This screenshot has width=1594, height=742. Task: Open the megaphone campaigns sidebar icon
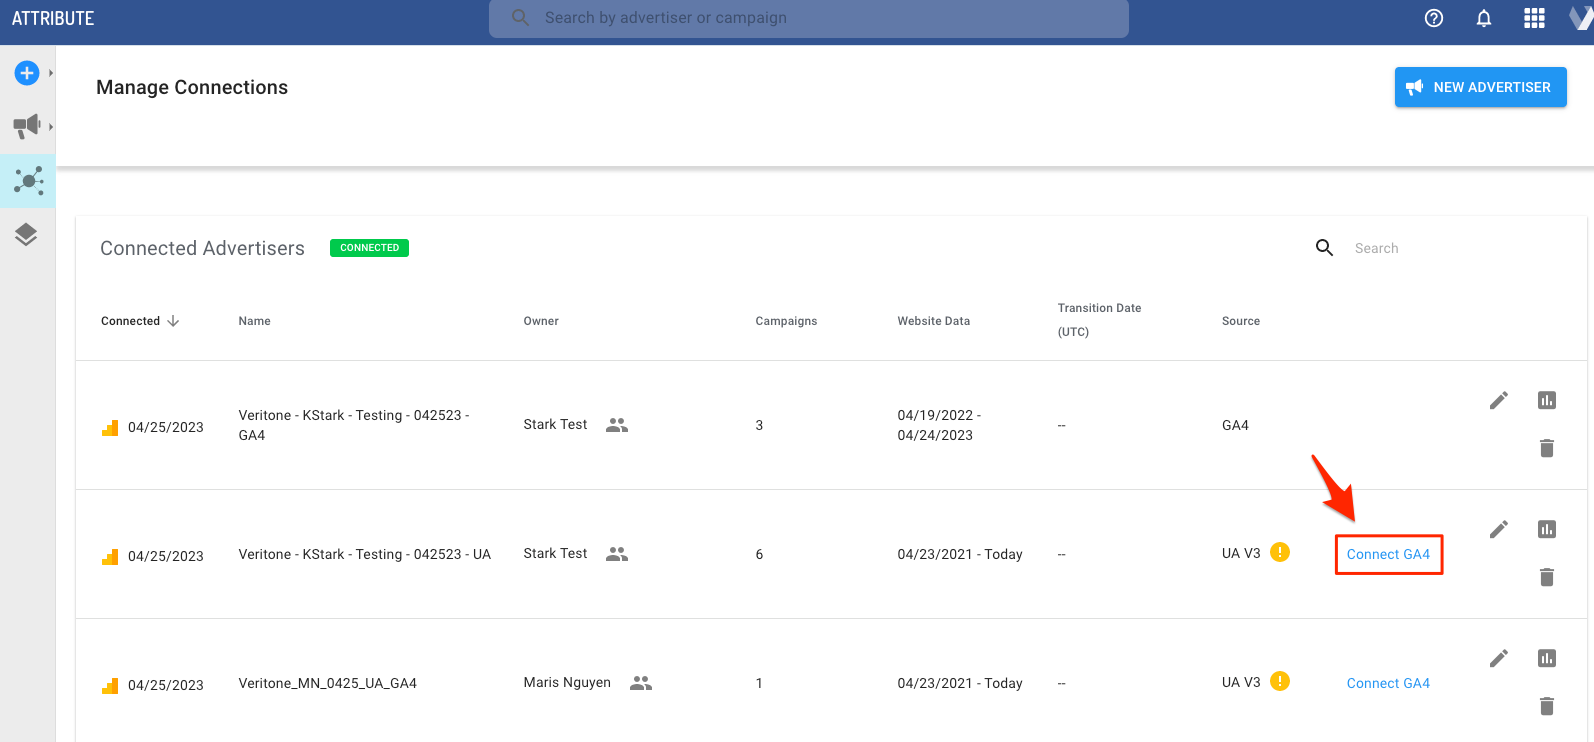(x=27, y=126)
